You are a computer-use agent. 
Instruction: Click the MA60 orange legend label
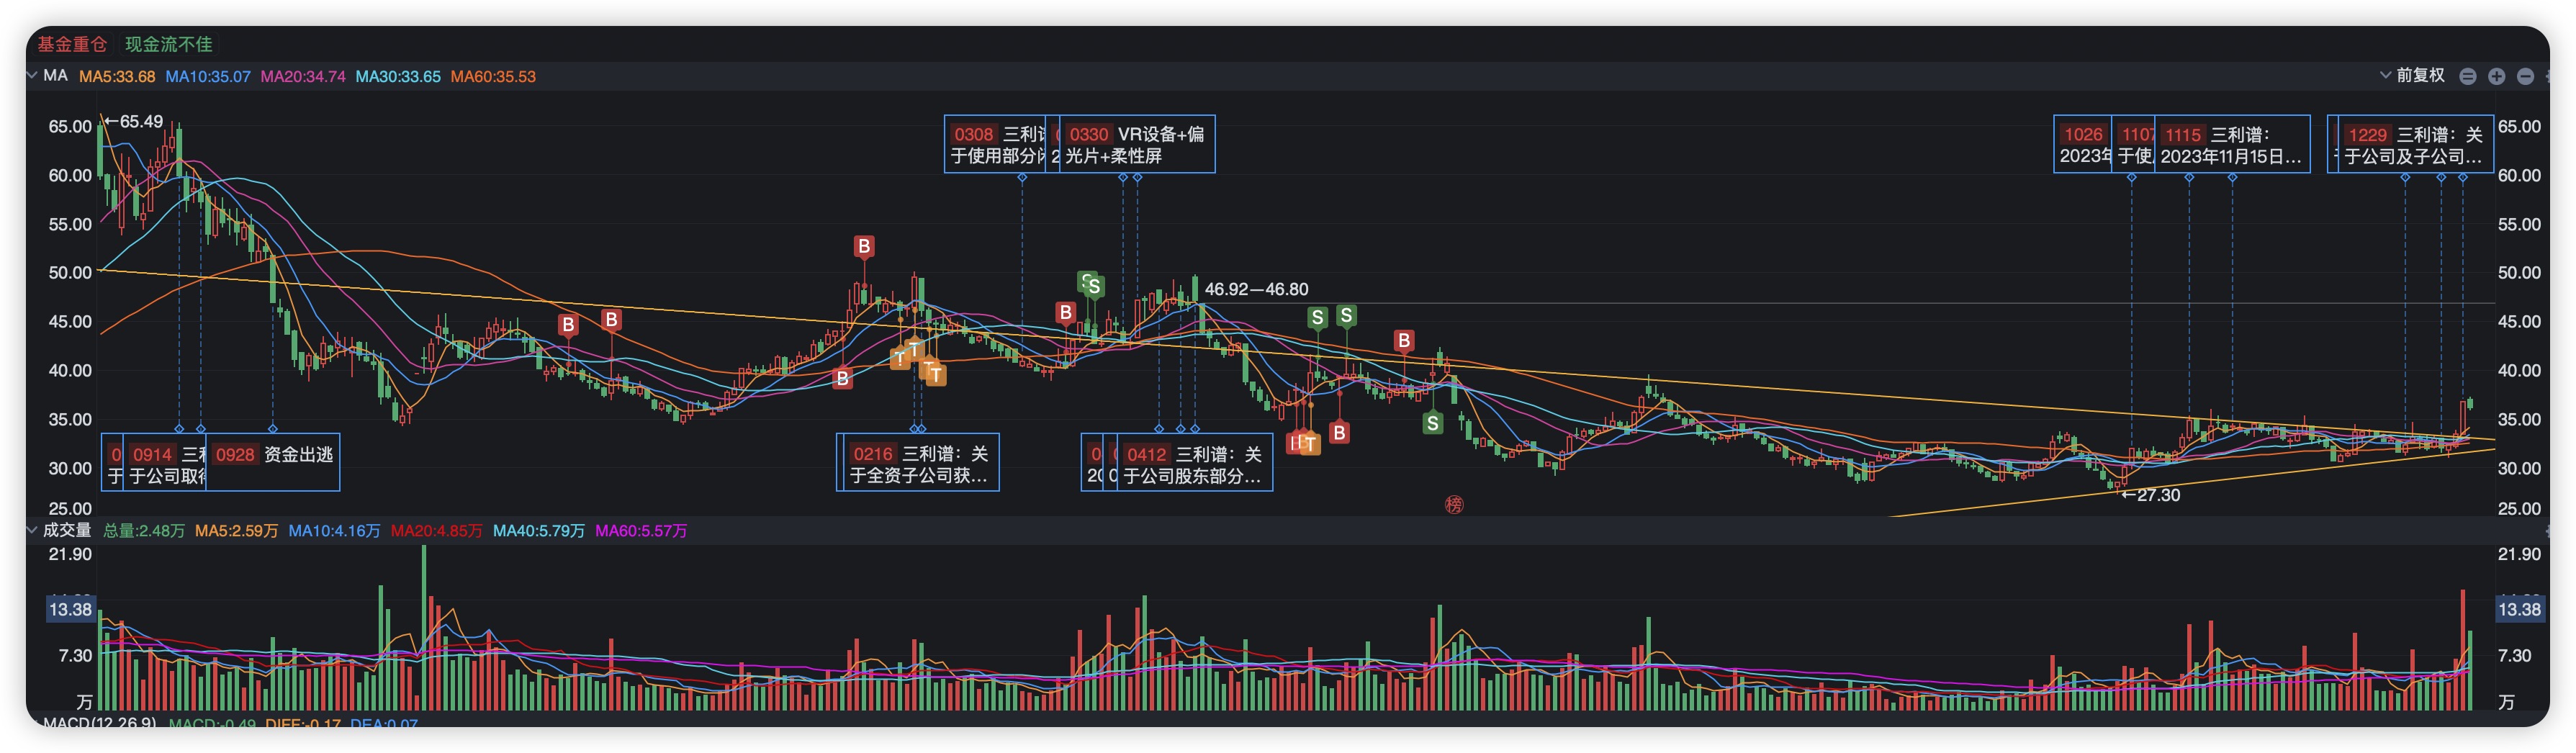pos(493,76)
